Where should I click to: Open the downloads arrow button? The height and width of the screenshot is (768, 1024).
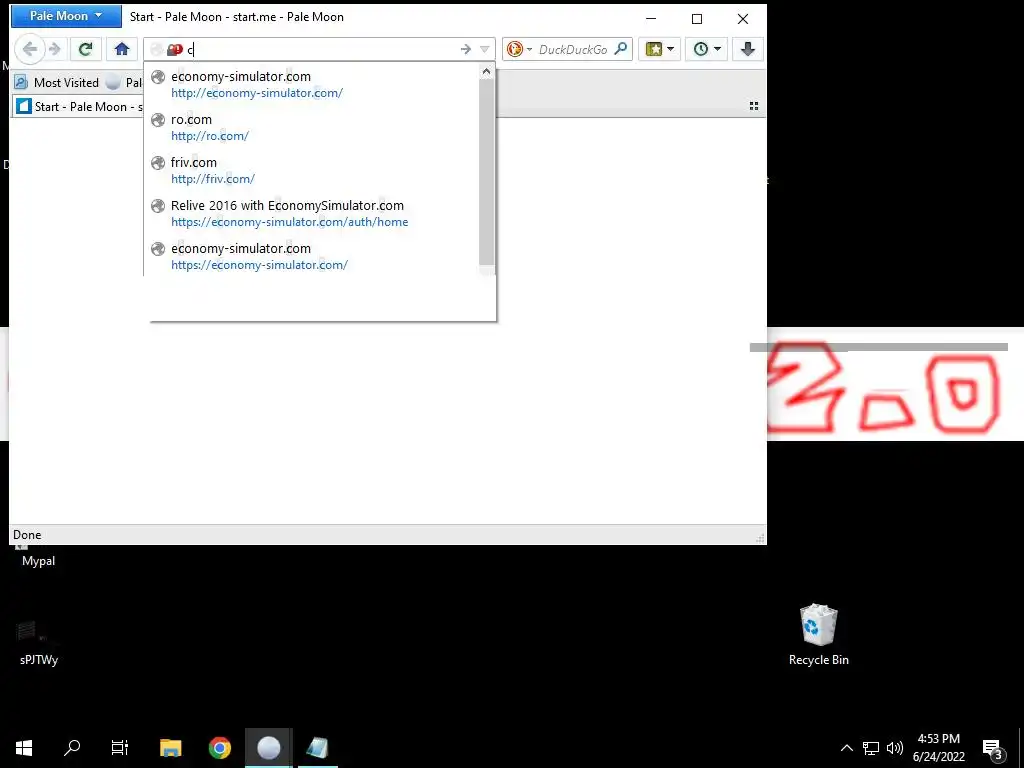[x=748, y=49]
